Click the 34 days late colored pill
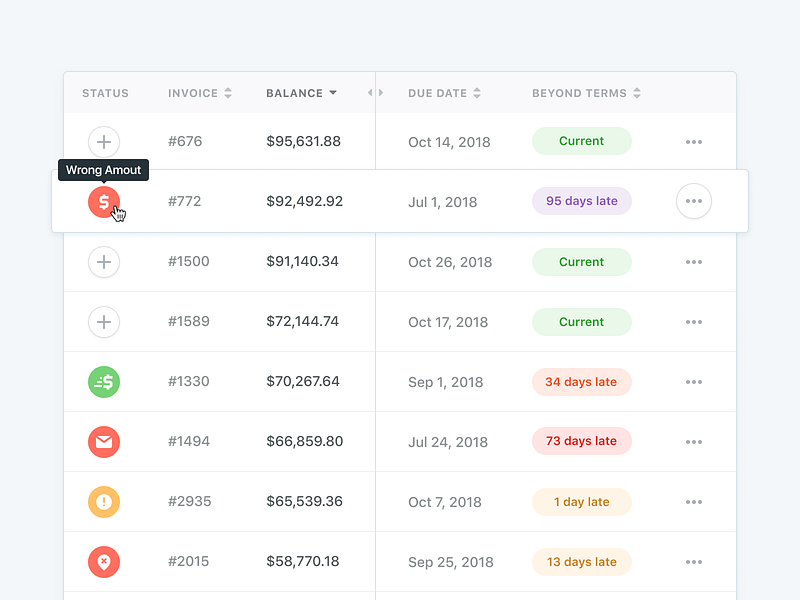800x600 pixels. pos(581,381)
